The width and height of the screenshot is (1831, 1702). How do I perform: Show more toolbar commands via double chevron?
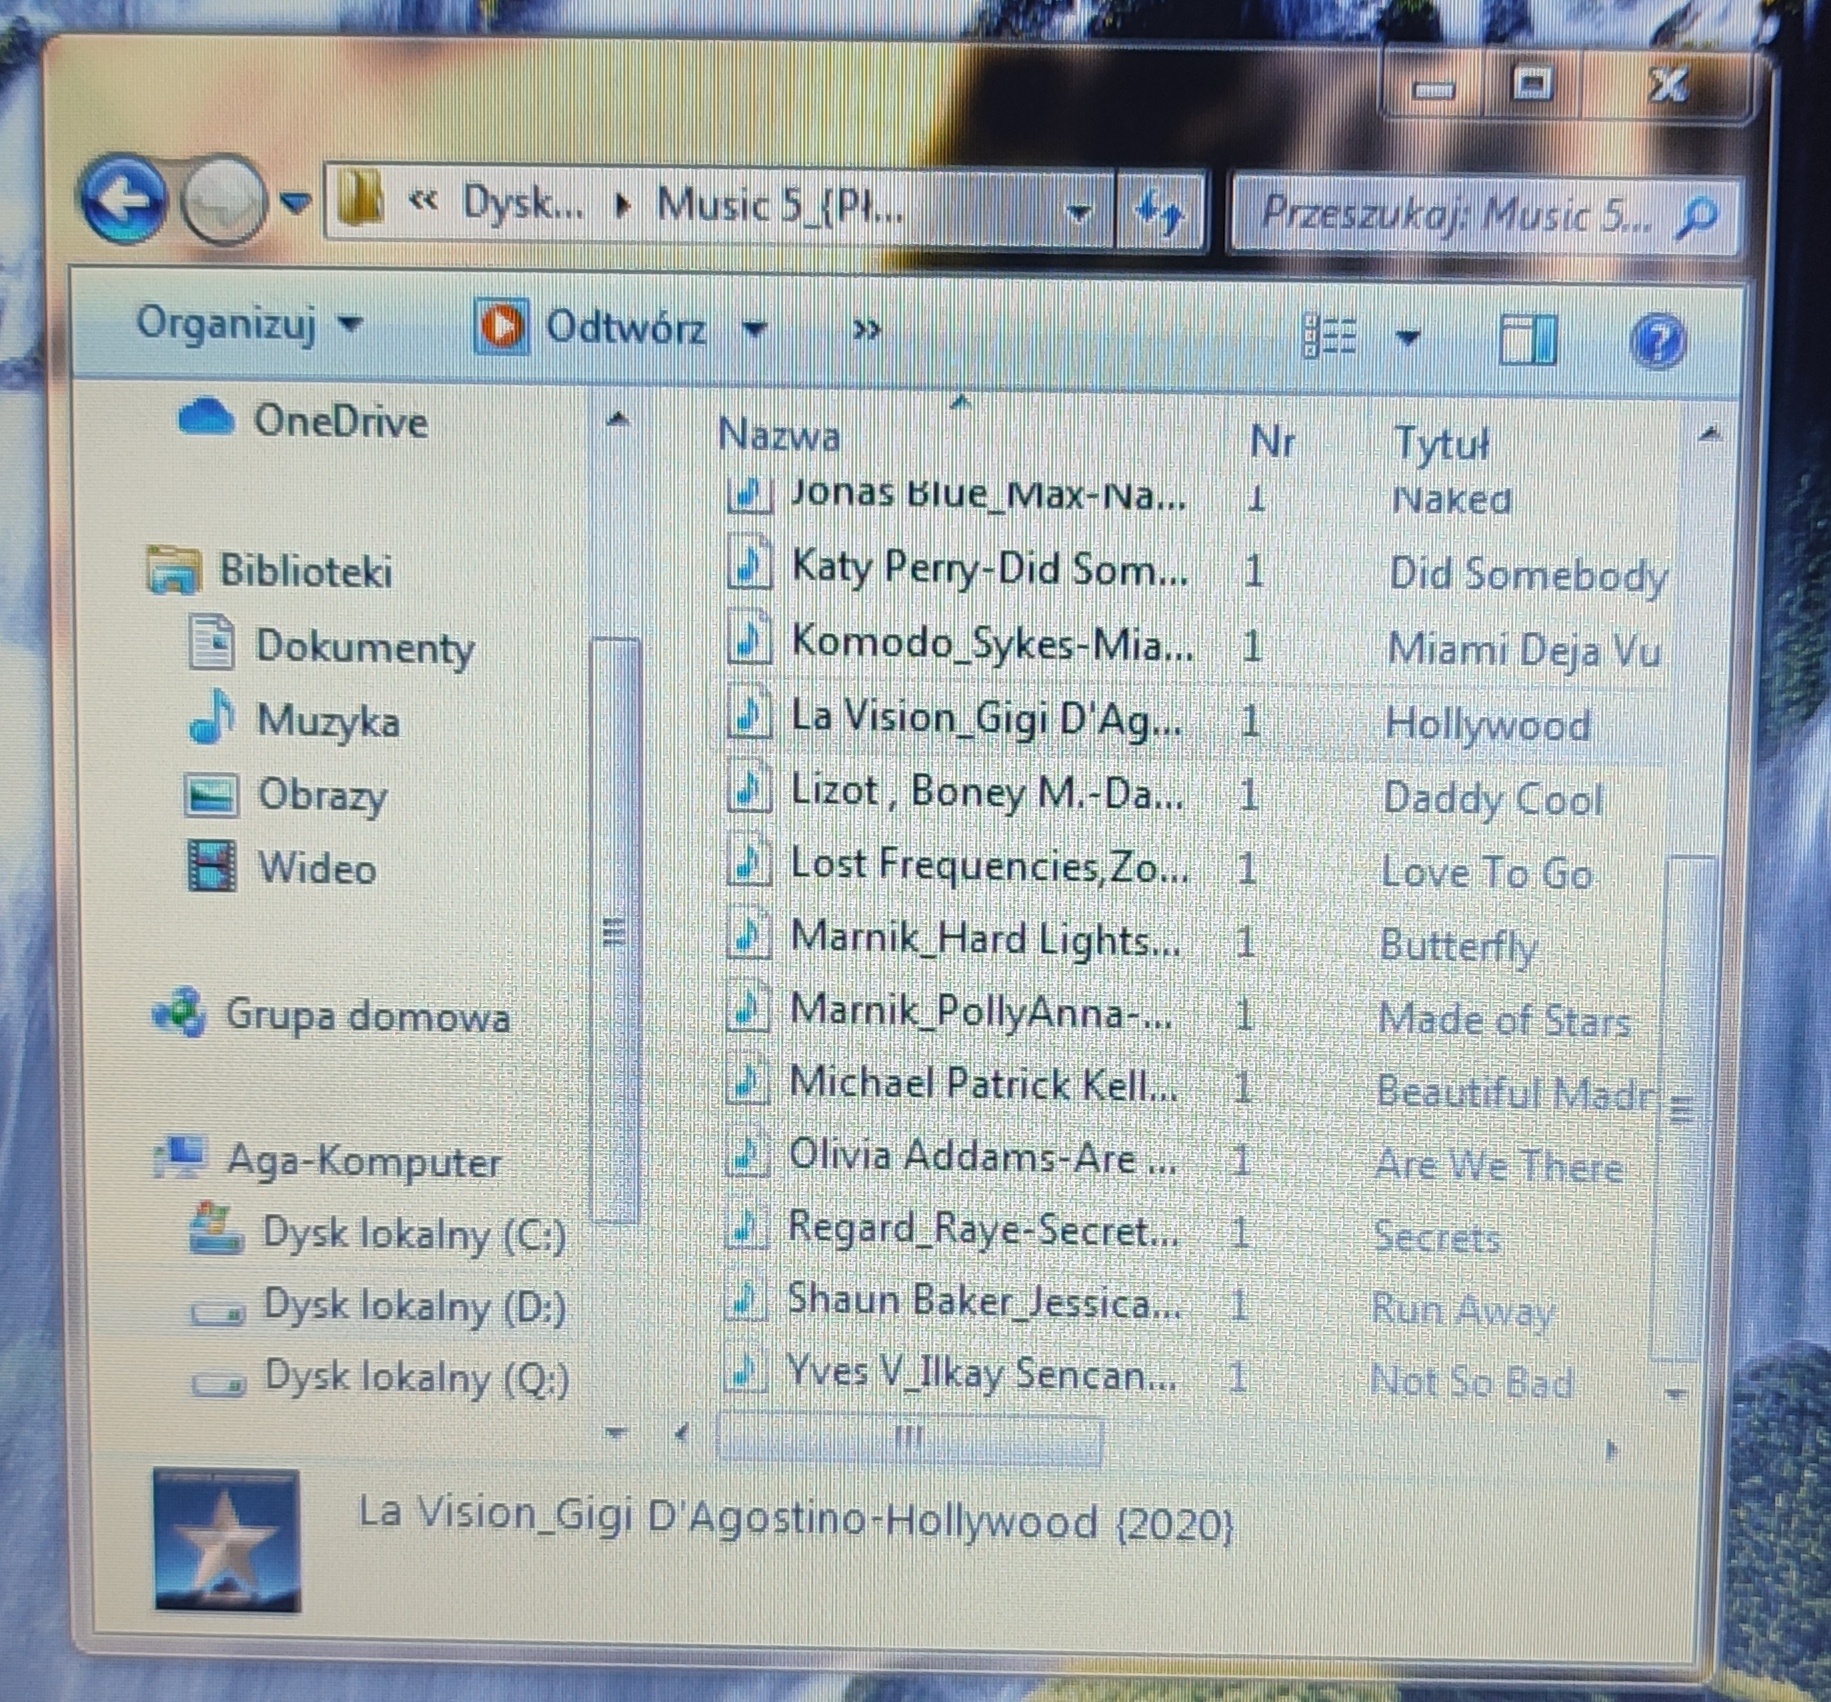pos(866,329)
